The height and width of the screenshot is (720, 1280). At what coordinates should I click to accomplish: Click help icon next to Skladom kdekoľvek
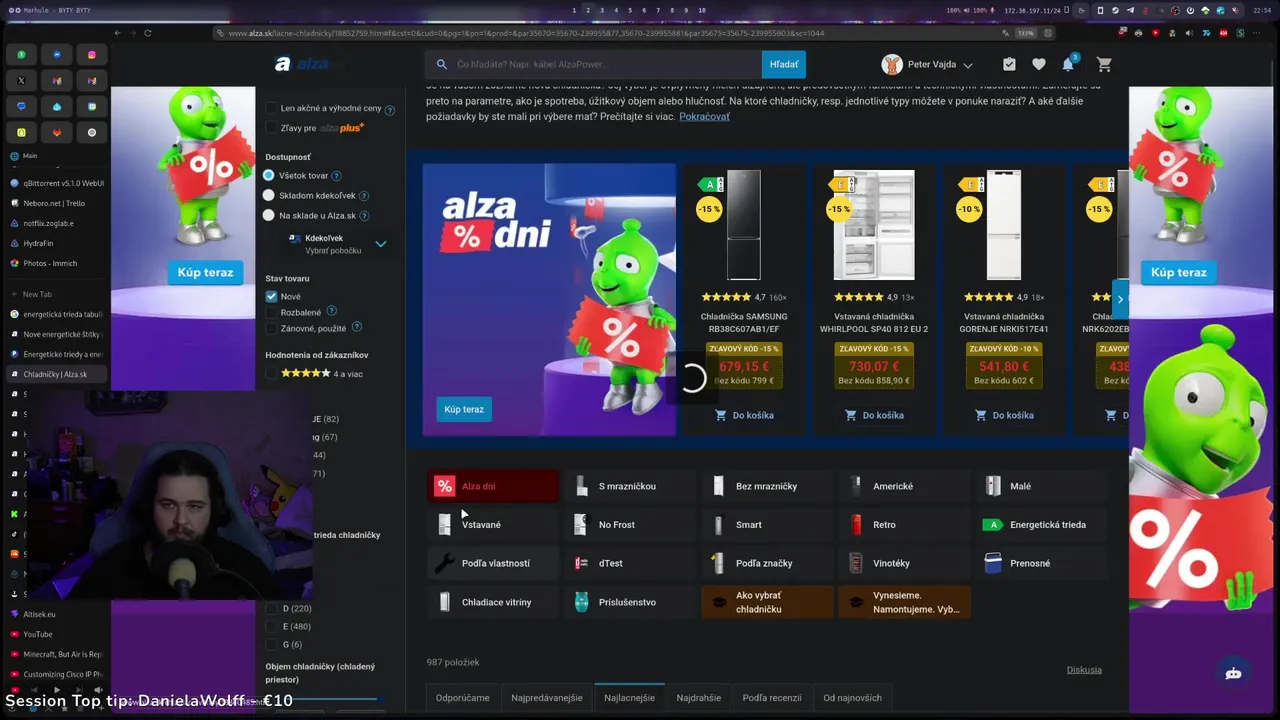pos(364,196)
